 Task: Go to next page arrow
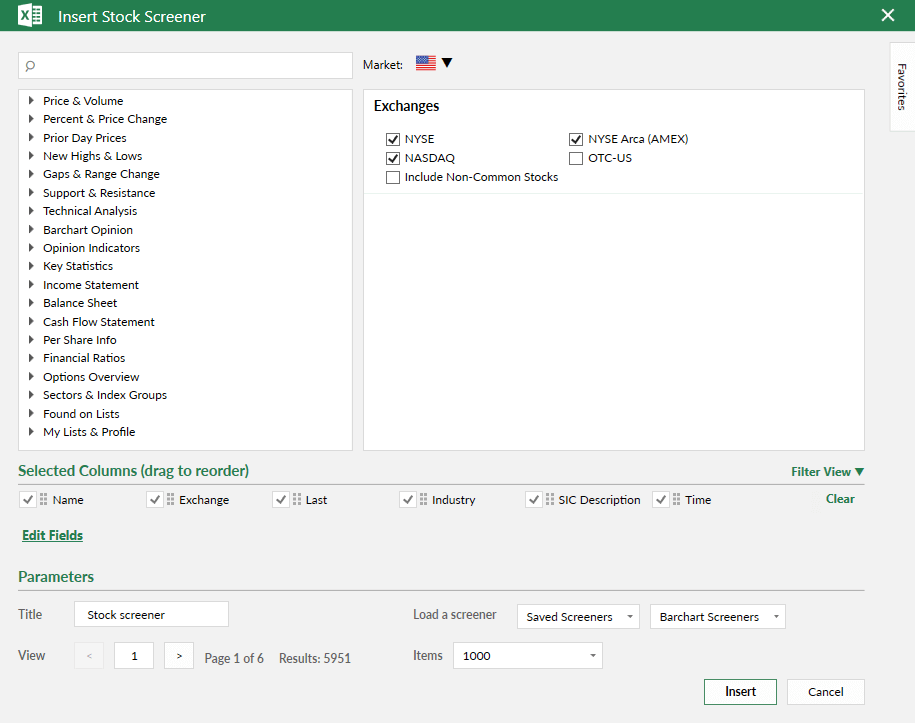tap(178, 656)
